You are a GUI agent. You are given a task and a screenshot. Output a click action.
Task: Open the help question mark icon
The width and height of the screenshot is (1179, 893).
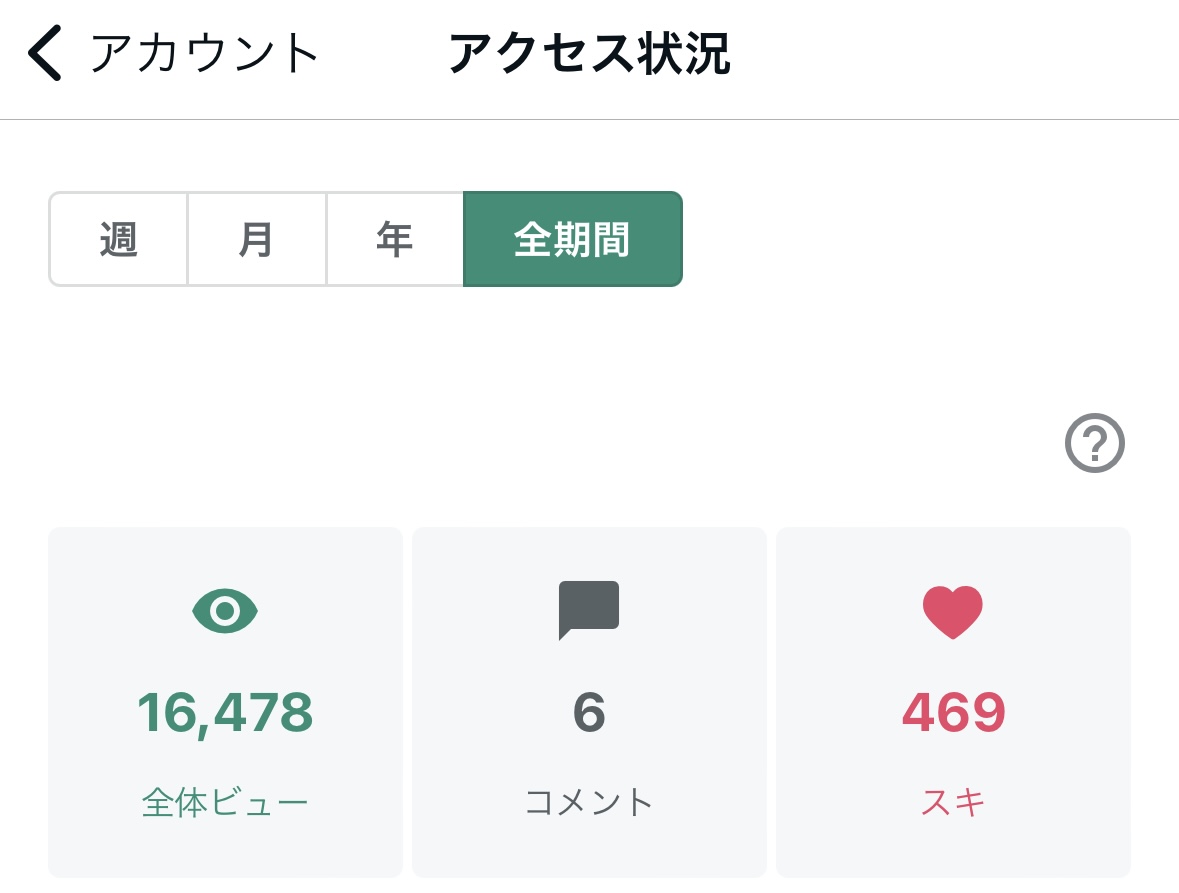[x=1094, y=443]
